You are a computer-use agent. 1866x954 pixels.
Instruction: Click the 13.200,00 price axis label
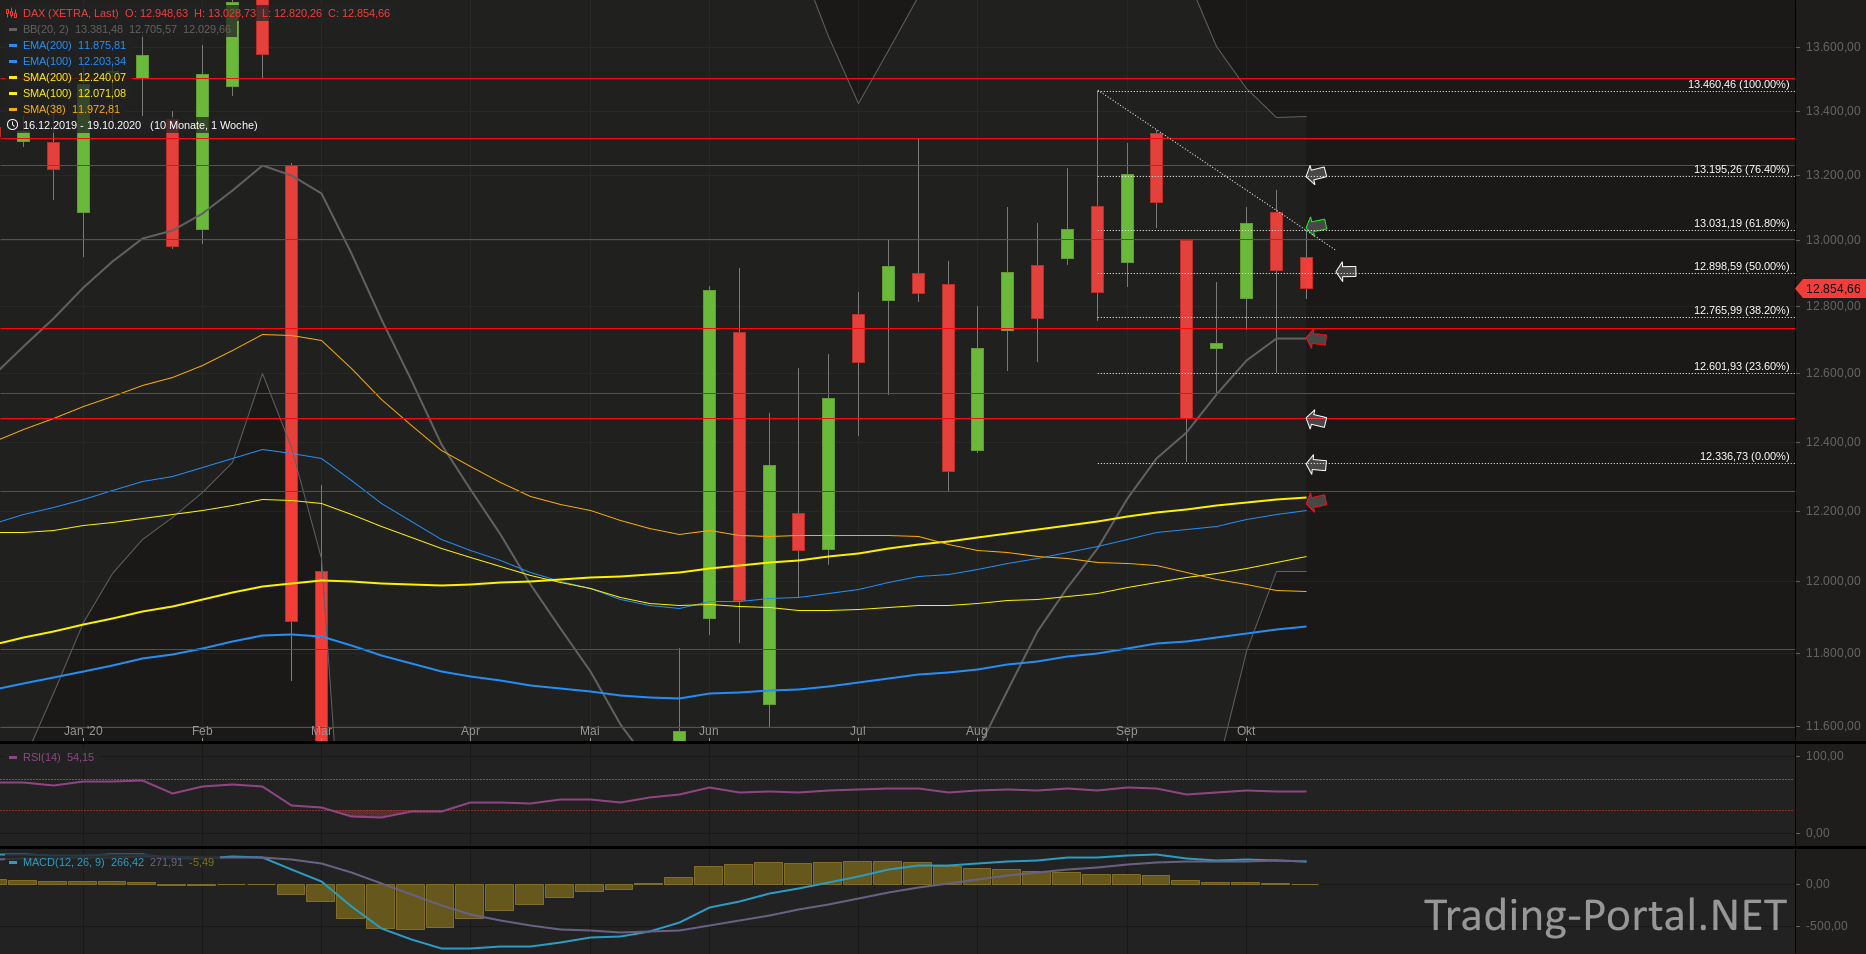[1833, 175]
